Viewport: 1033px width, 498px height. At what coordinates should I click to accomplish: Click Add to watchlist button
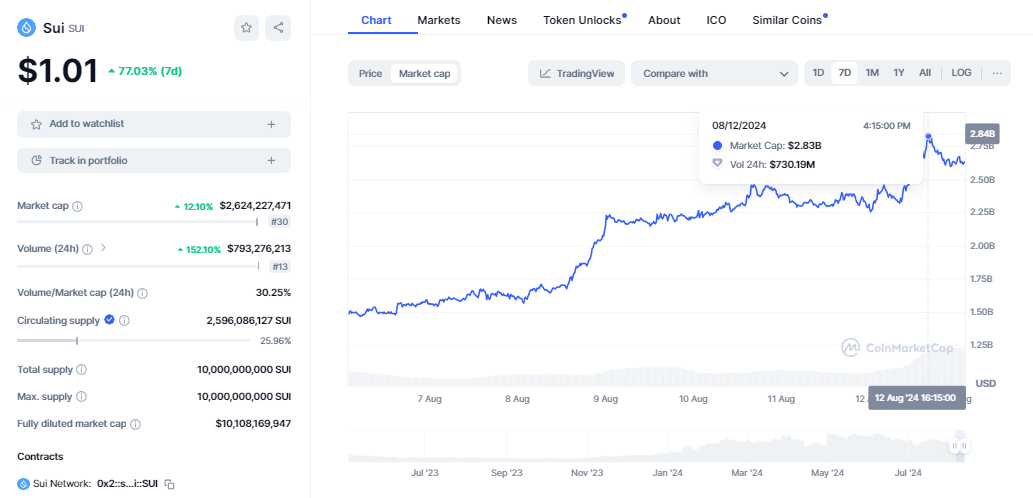pyautogui.click(x=154, y=124)
